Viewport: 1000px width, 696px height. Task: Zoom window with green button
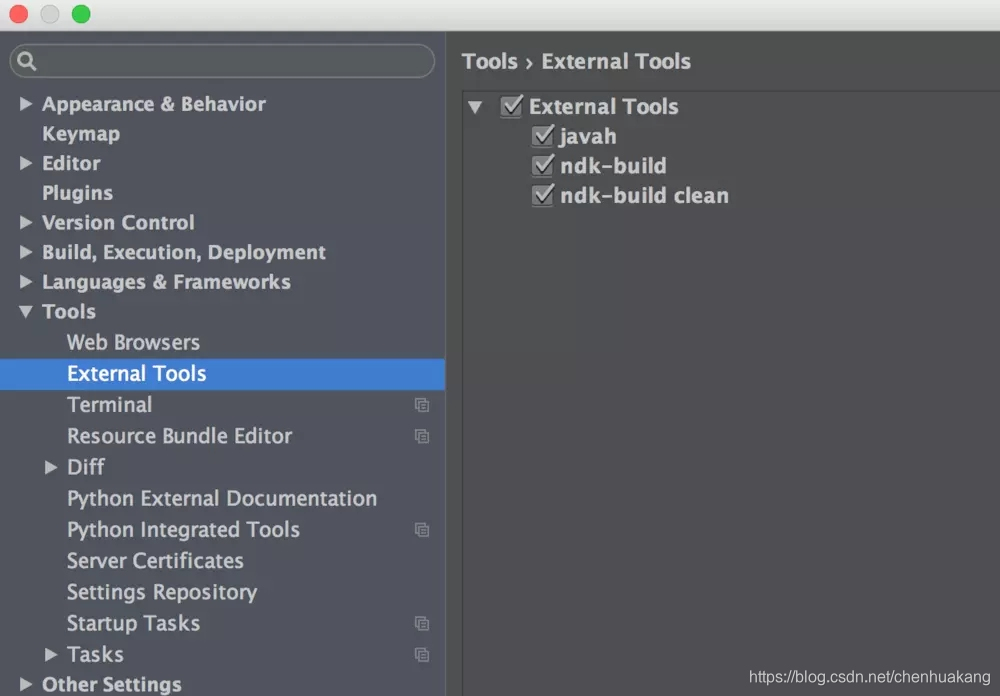click(81, 14)
